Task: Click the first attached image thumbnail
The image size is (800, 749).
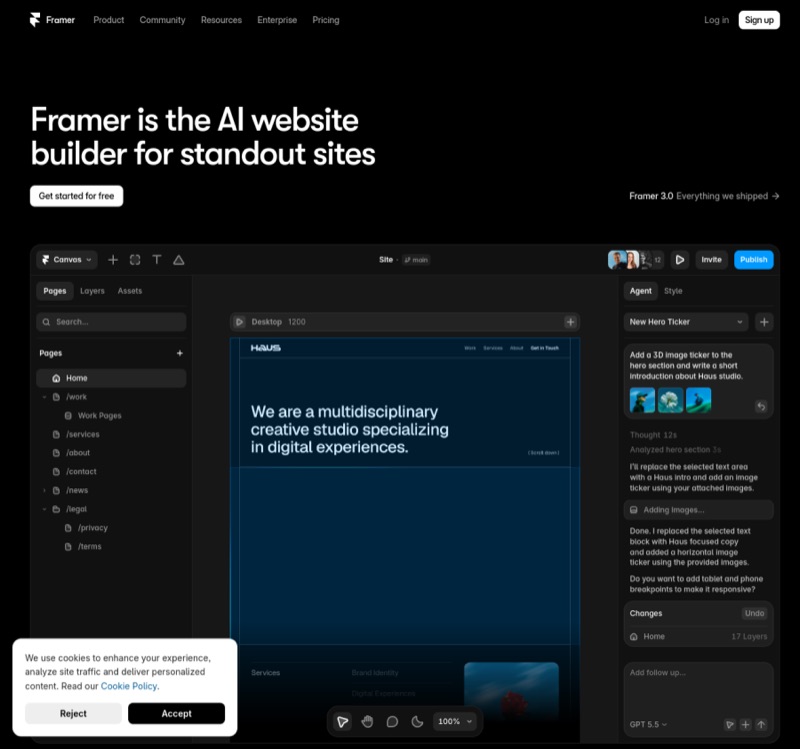Action: point(642,400)
